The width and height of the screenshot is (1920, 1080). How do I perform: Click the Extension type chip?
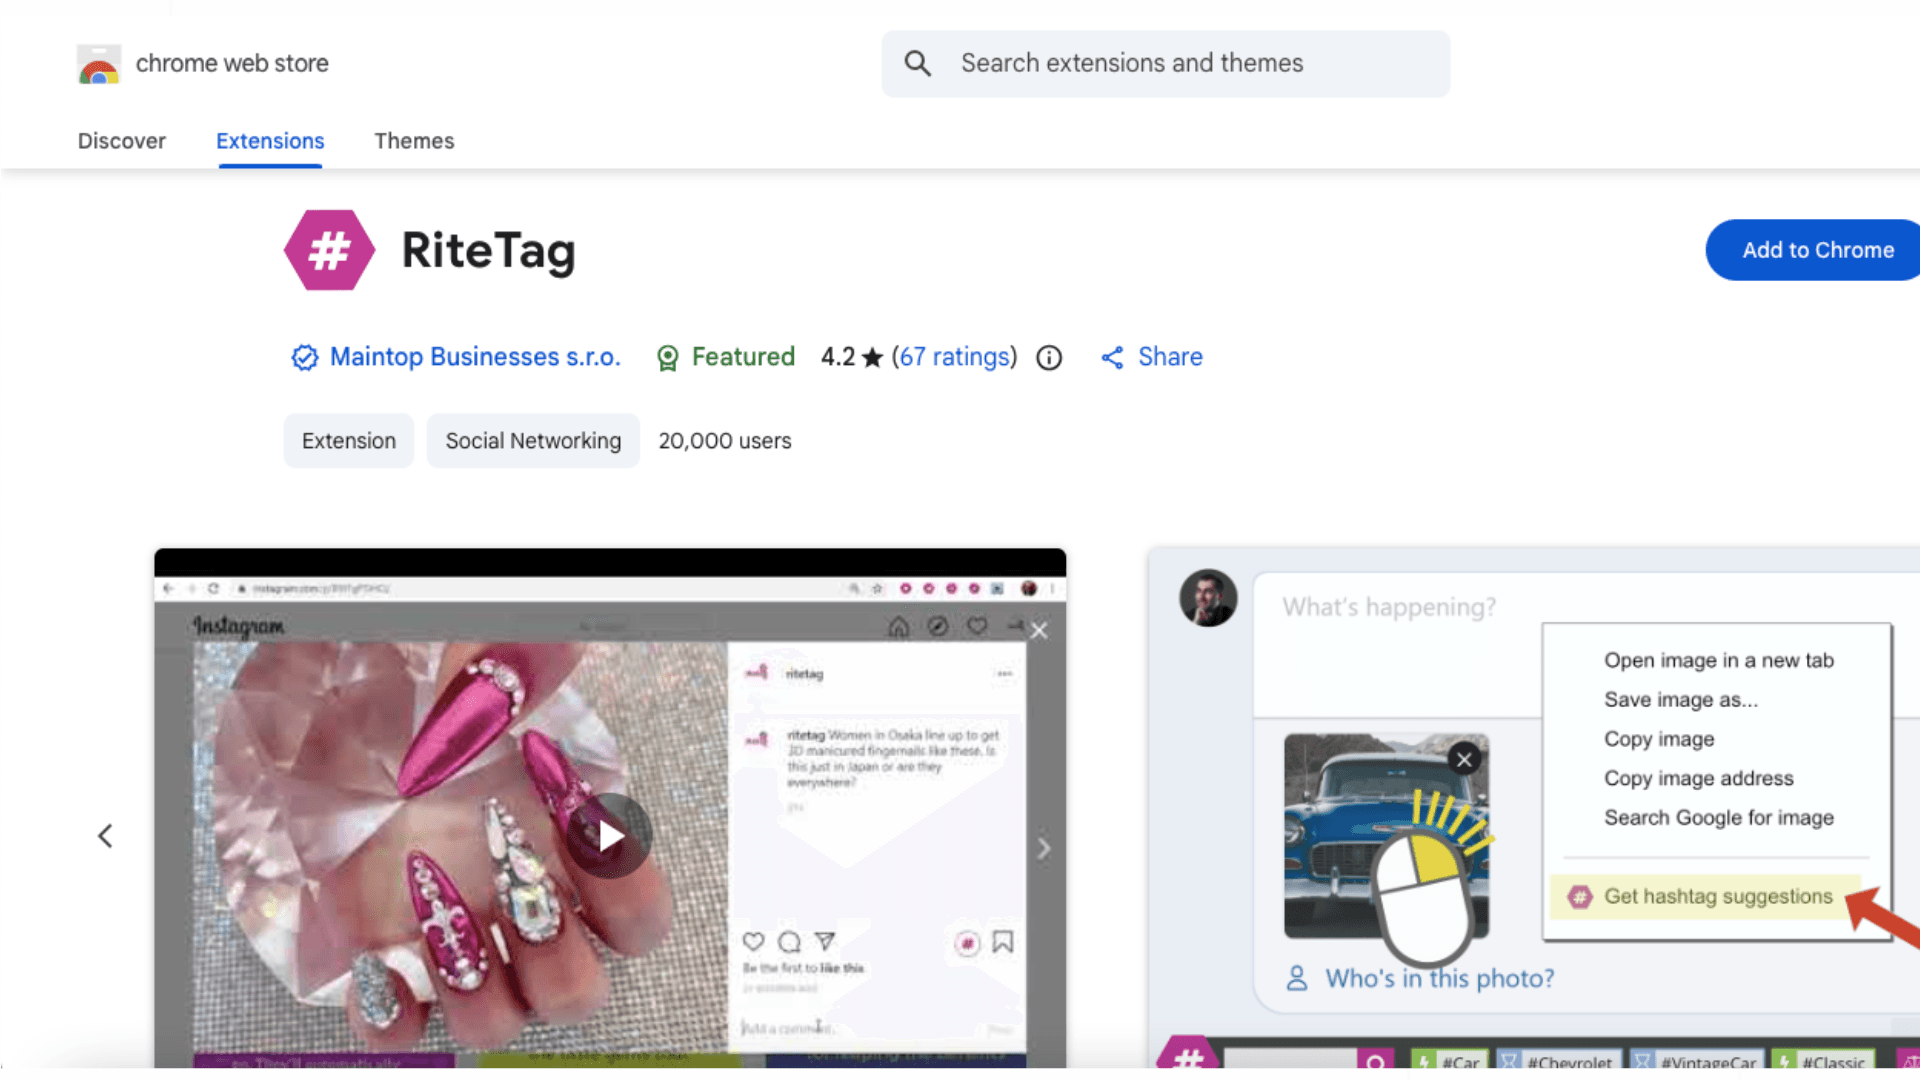tap(348, 441)
